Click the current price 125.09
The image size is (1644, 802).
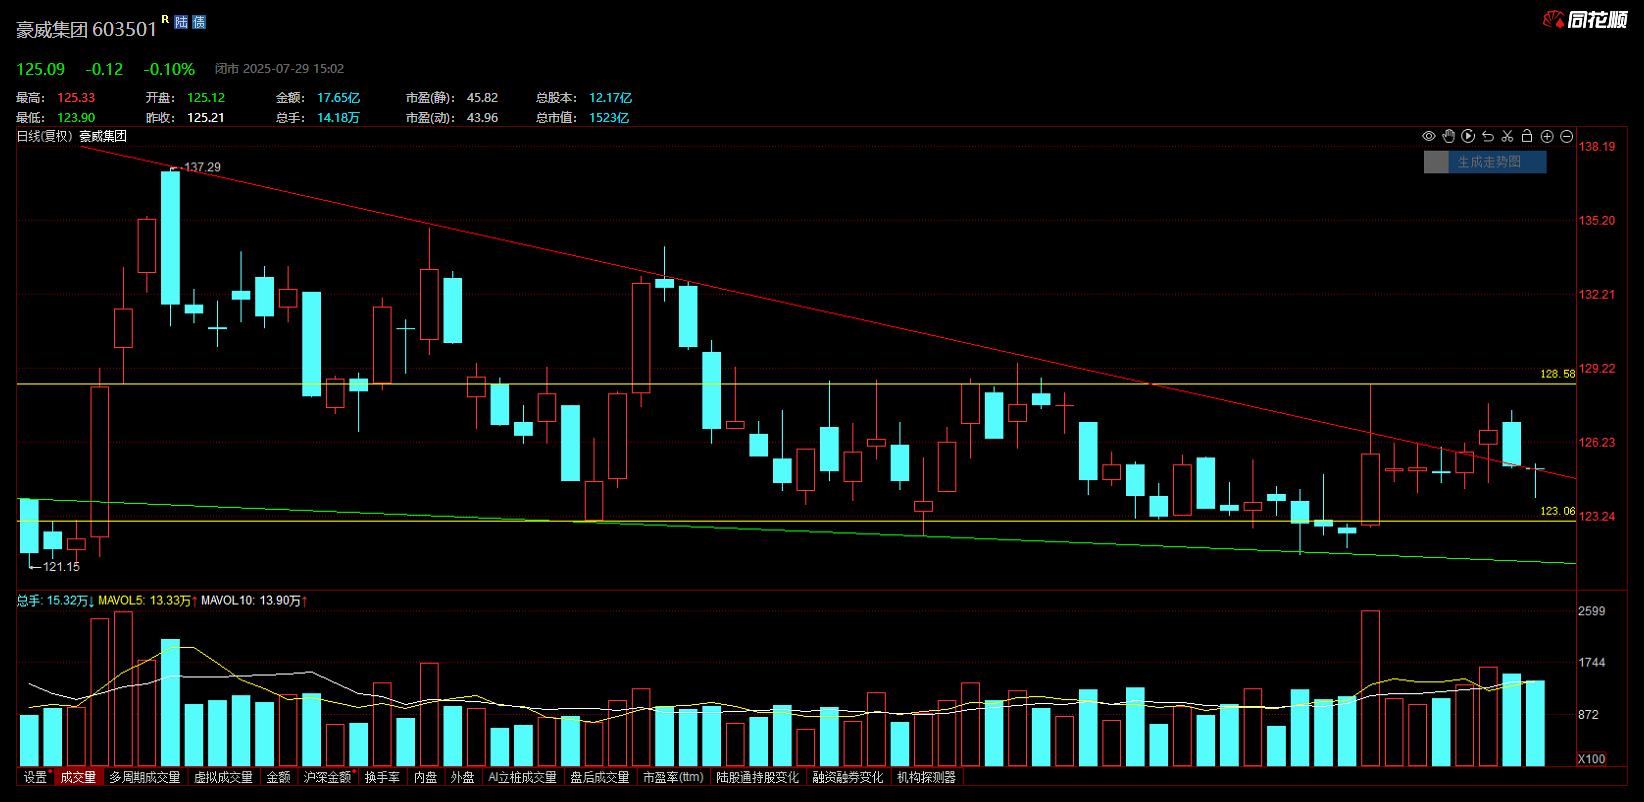(40, 69)
